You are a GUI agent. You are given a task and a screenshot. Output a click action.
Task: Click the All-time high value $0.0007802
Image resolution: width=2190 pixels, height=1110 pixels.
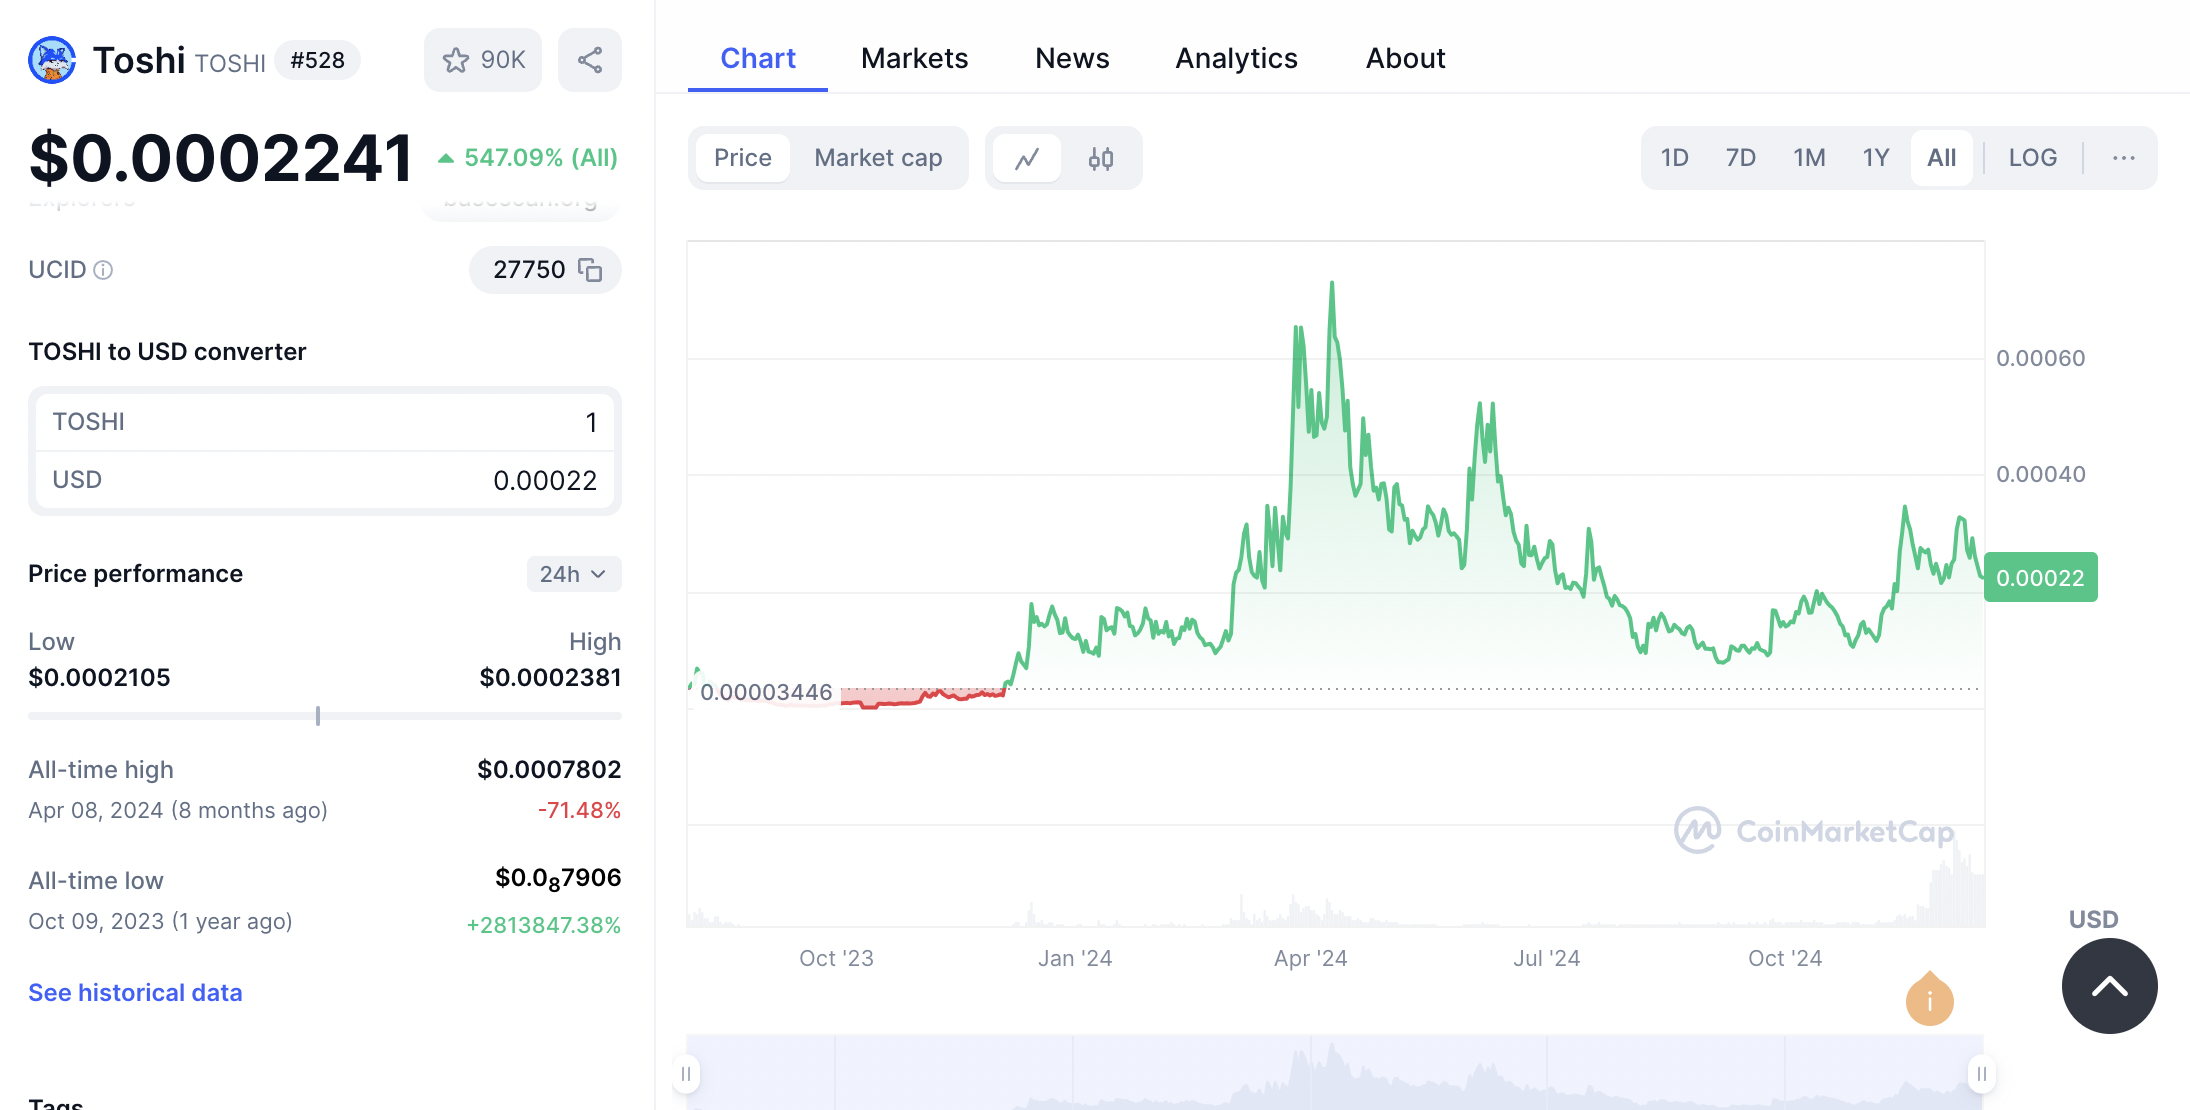coord(549,769)
